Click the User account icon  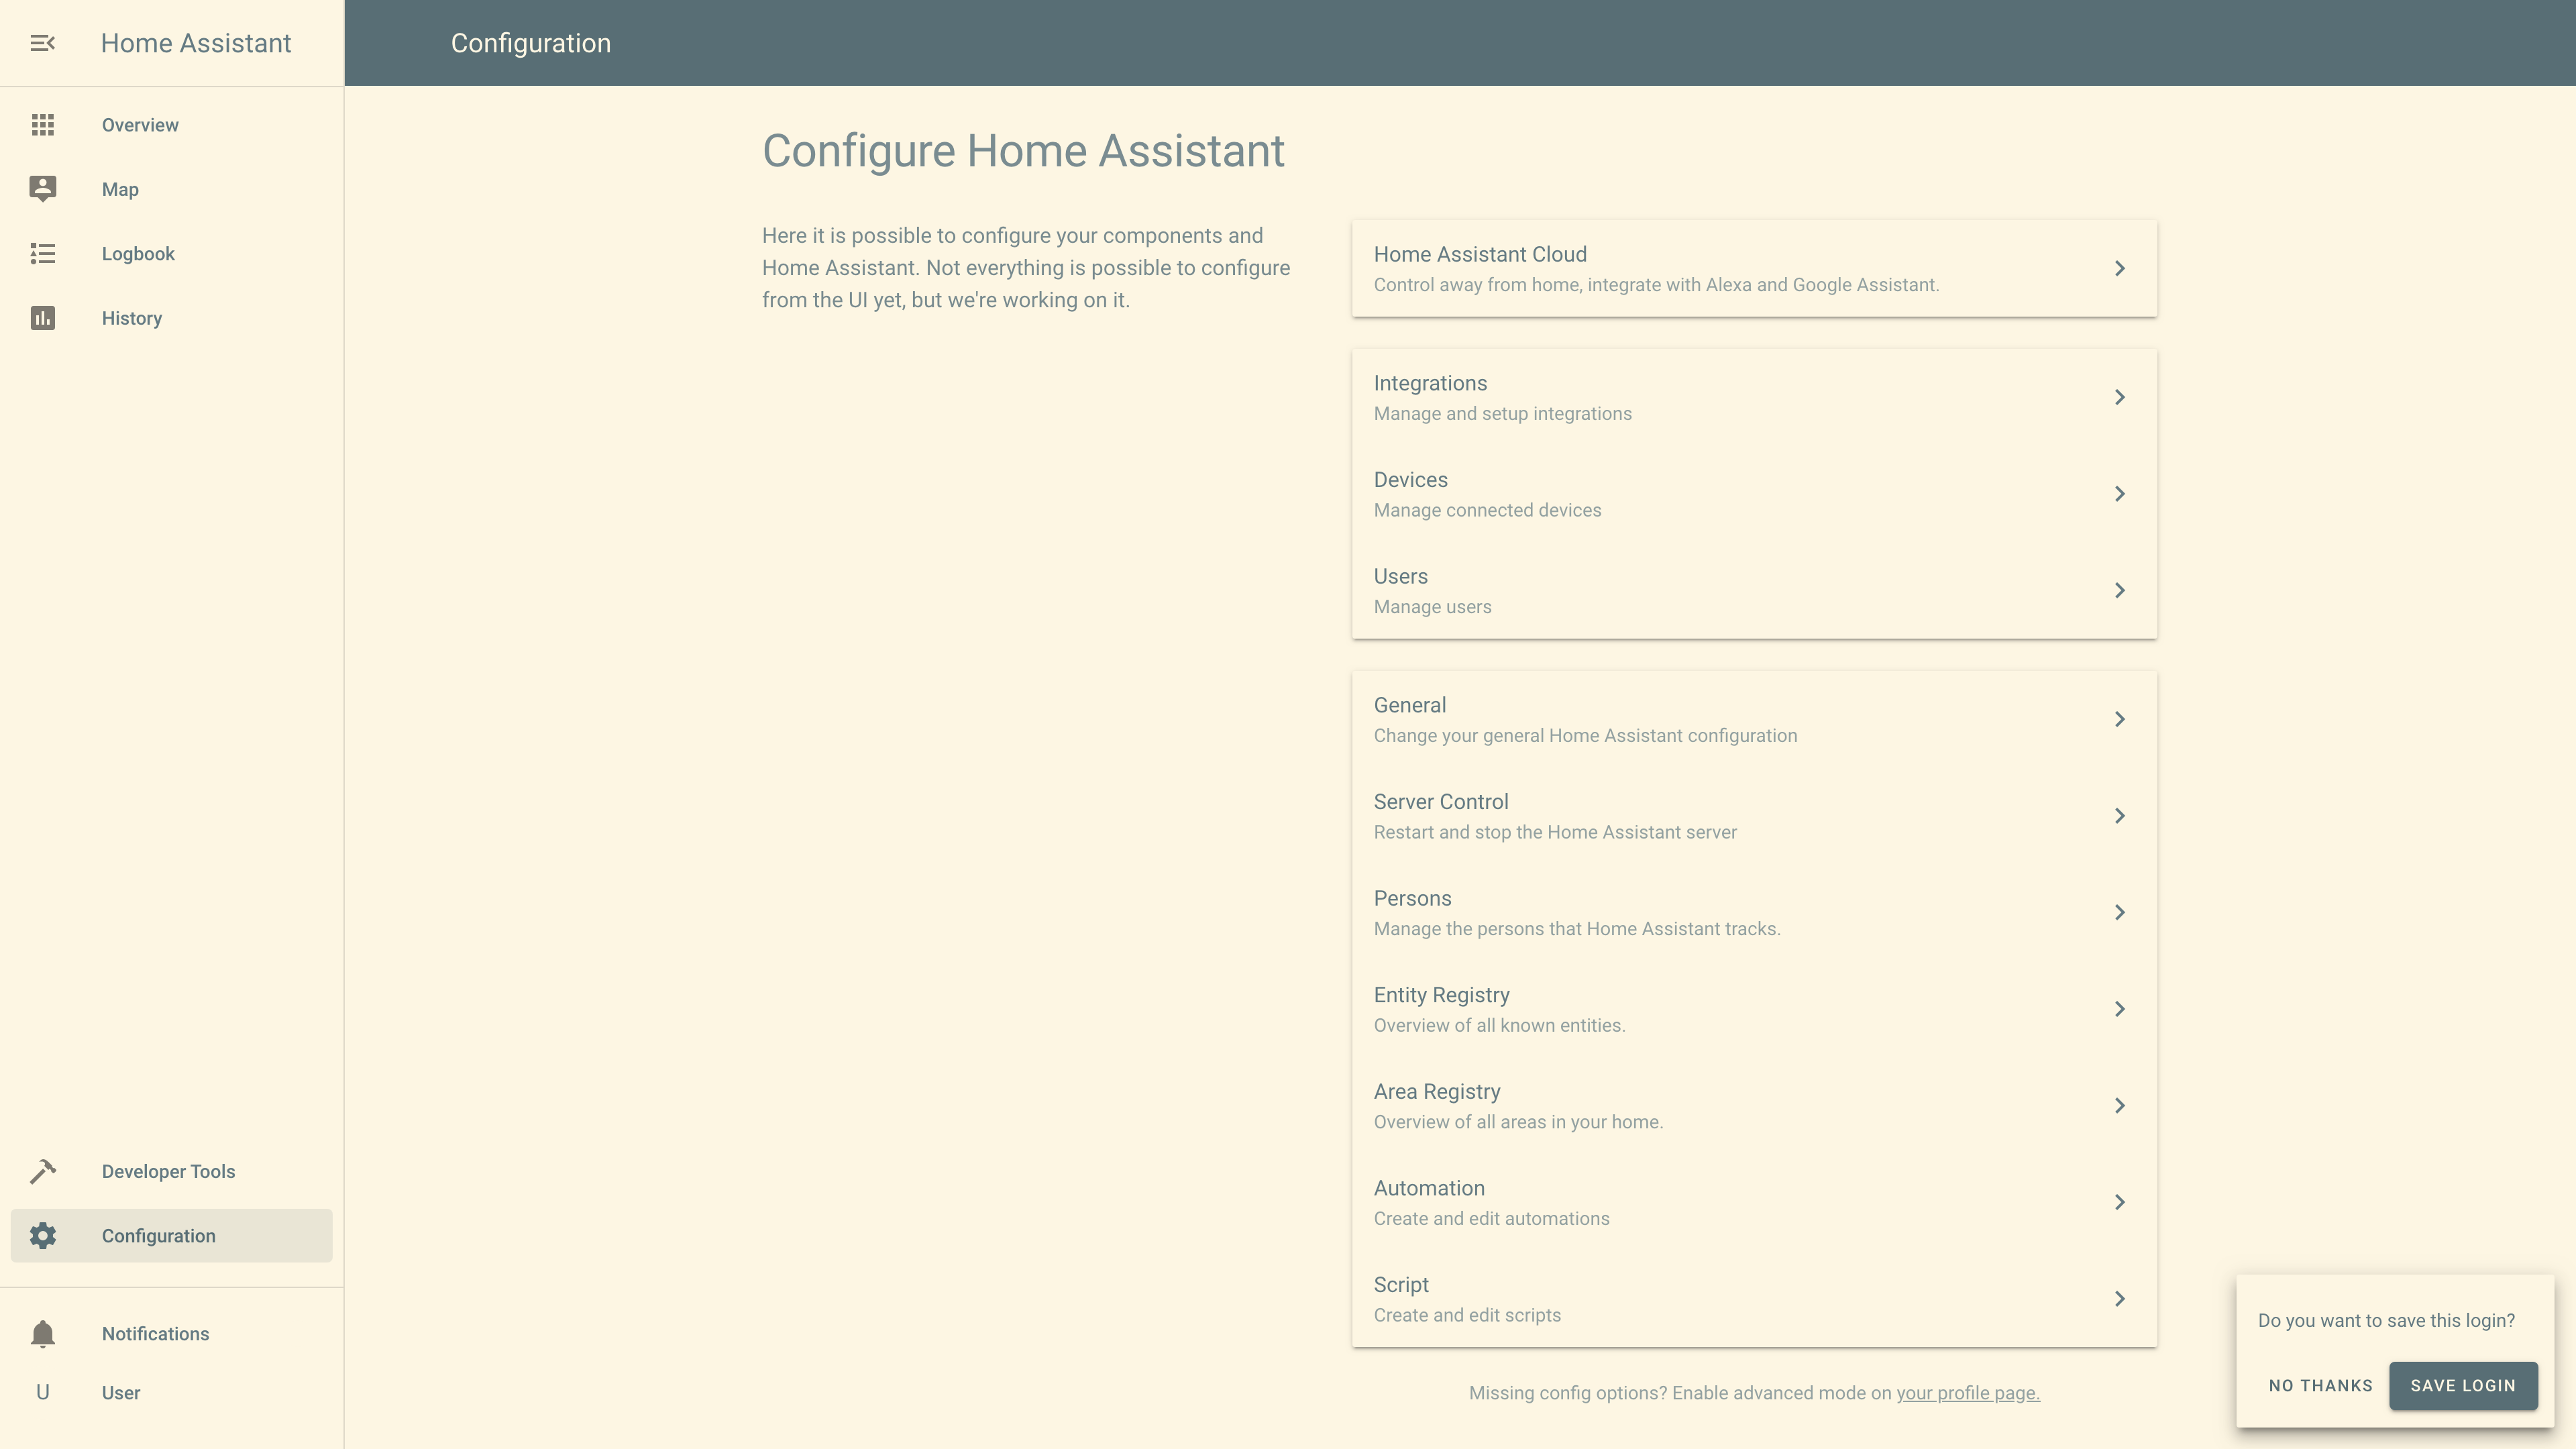(x=42, y=1393)
